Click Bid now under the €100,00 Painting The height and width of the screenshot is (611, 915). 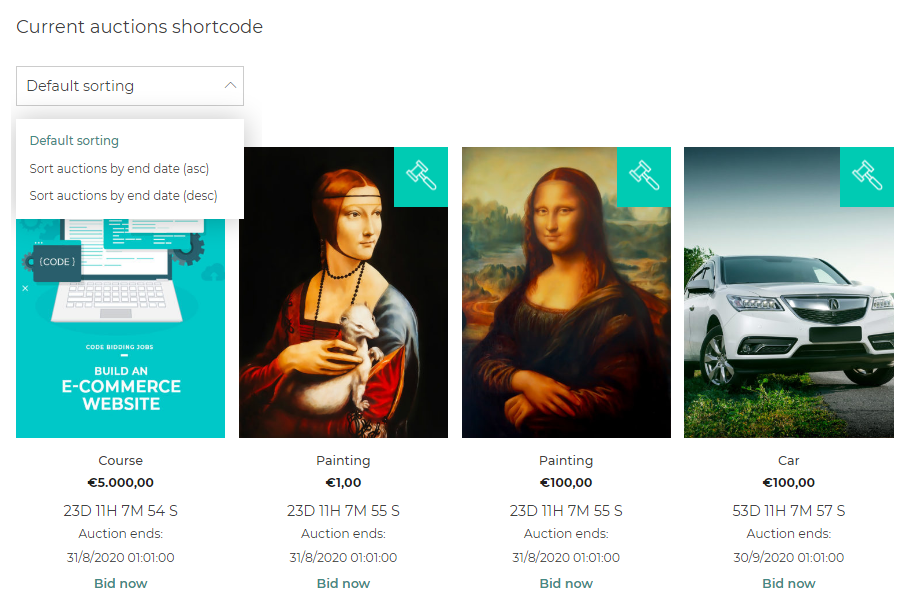coord(566,584)
